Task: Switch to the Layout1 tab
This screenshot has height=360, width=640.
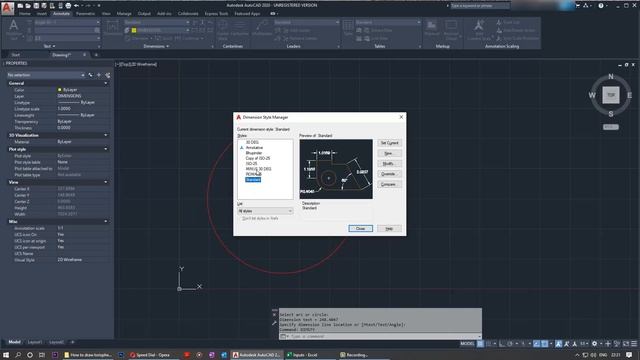Action: point(35,342)
